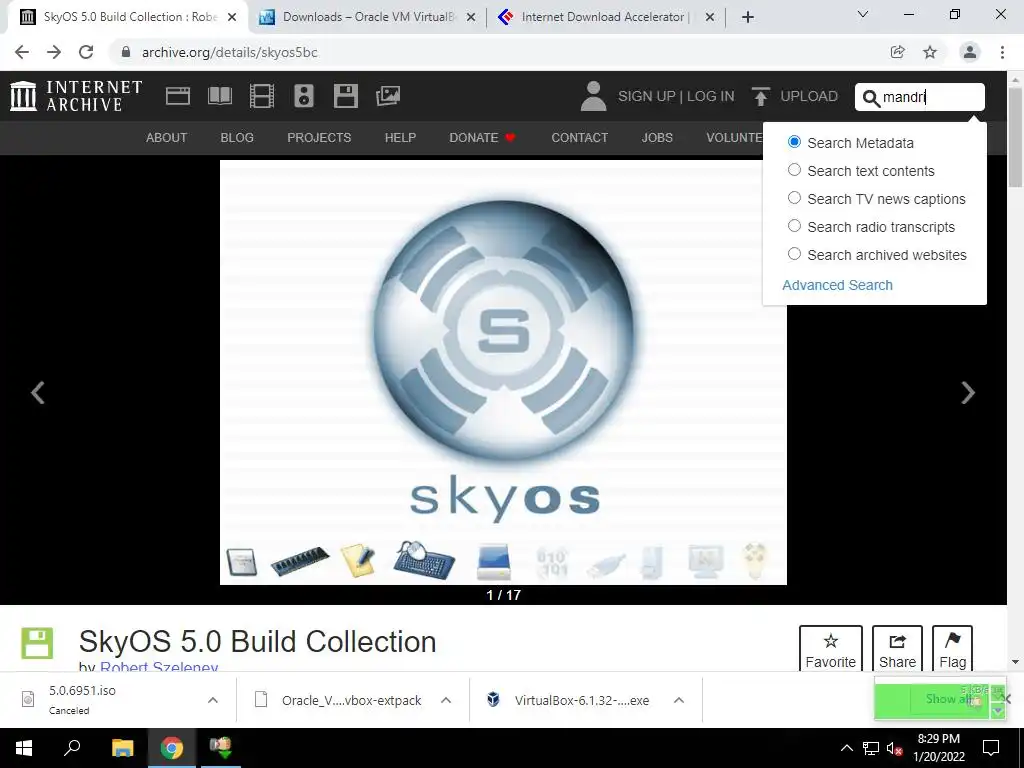
Task: Open the Chrome profile icon
Action: [970, 52]
